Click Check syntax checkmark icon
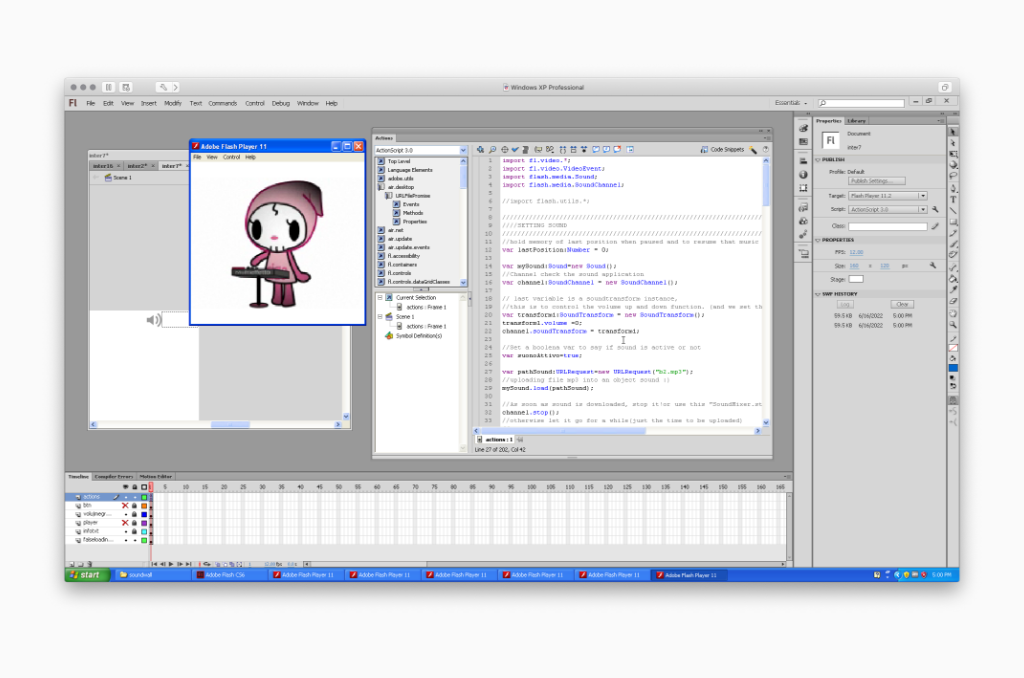This screenshot has height=678, width=1024. pos(515,150)
